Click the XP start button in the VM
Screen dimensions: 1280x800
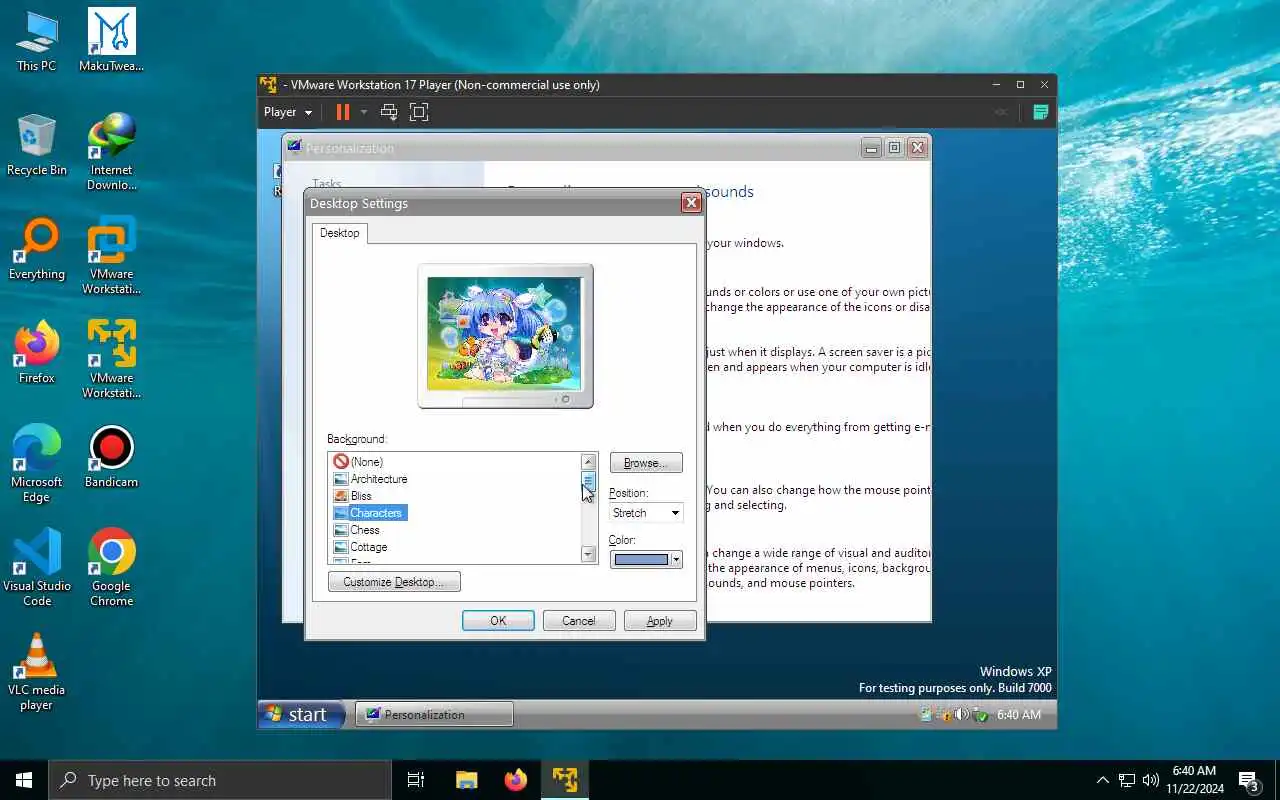(x=301, y=714)
